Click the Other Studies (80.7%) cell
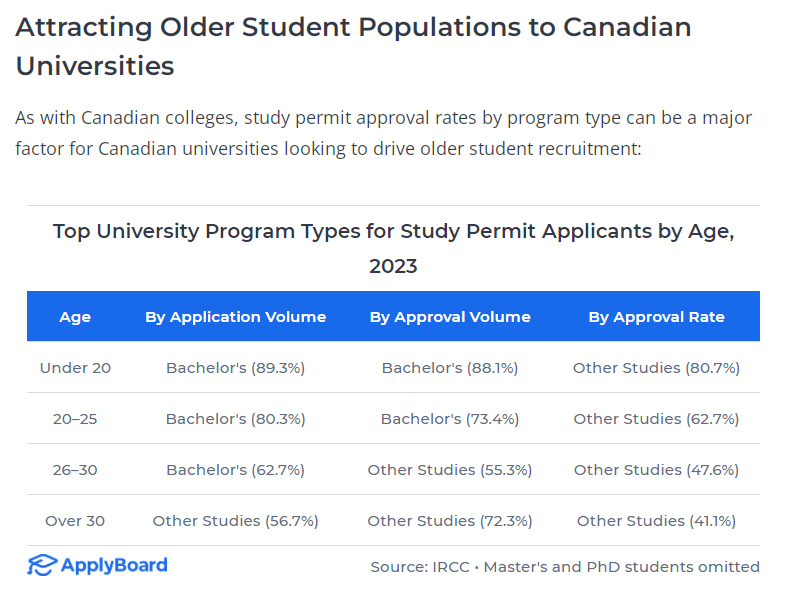This screenshot has height=596, width=787. [x=656, y=368]
